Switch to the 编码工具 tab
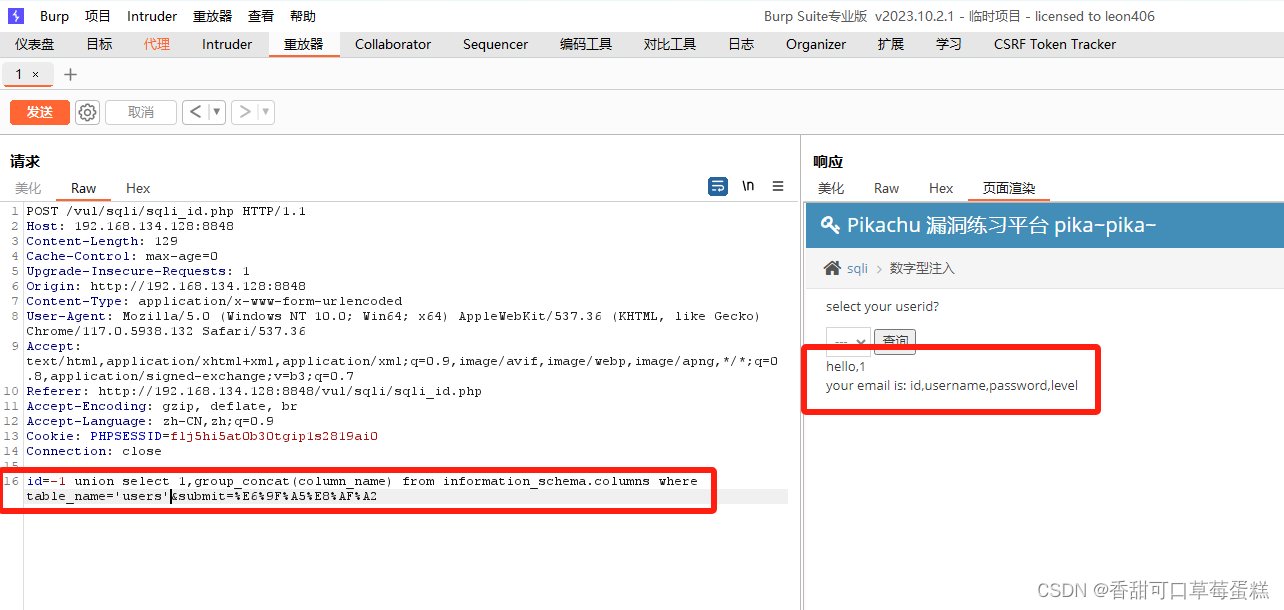Image resolution: width=1284 pixels, height=610 pixels. [586, 44]
